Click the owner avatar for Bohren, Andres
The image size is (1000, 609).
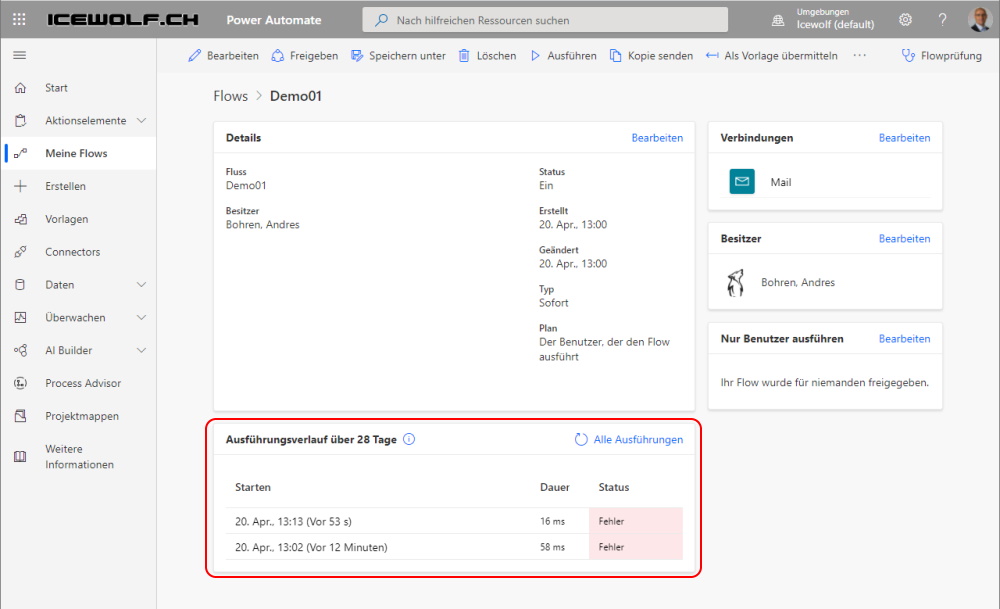pos(735,282)
